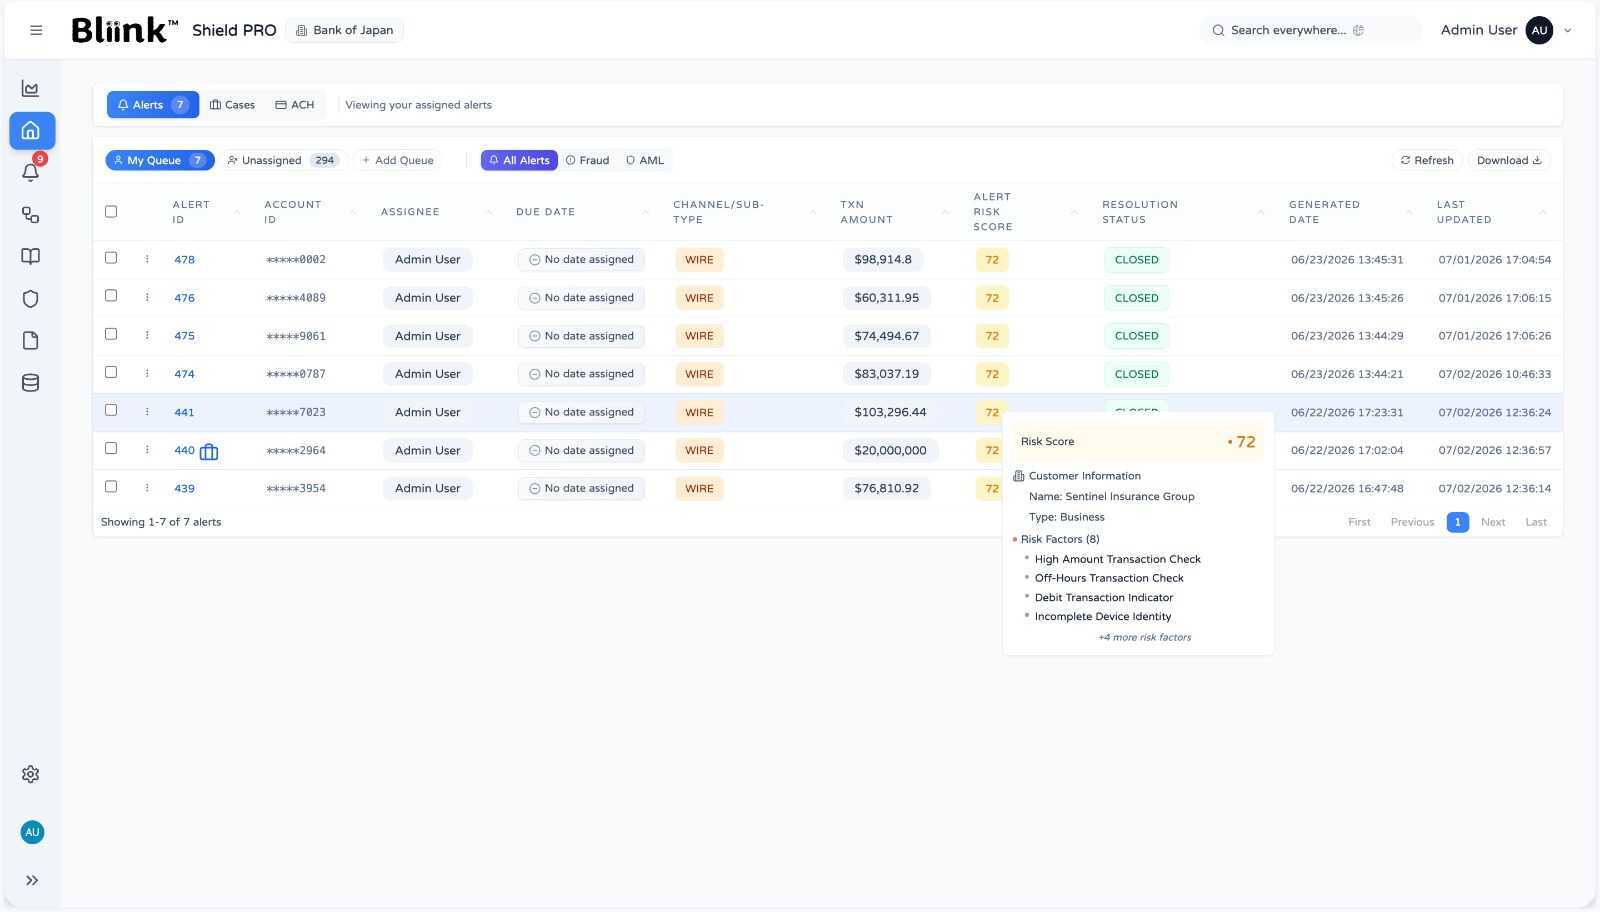Screen dimensions: 1600x912
Task: Check the box for alert 439
Action: (111, 486)
